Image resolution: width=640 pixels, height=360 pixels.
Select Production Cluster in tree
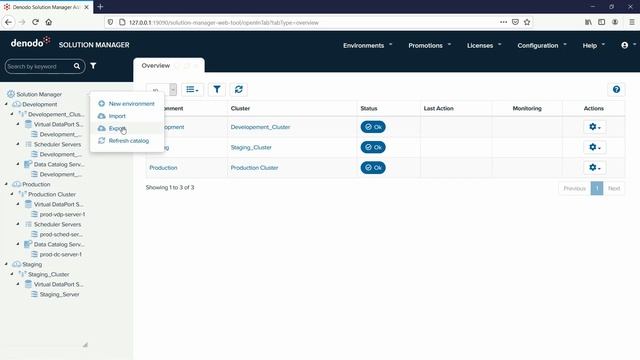52,194
